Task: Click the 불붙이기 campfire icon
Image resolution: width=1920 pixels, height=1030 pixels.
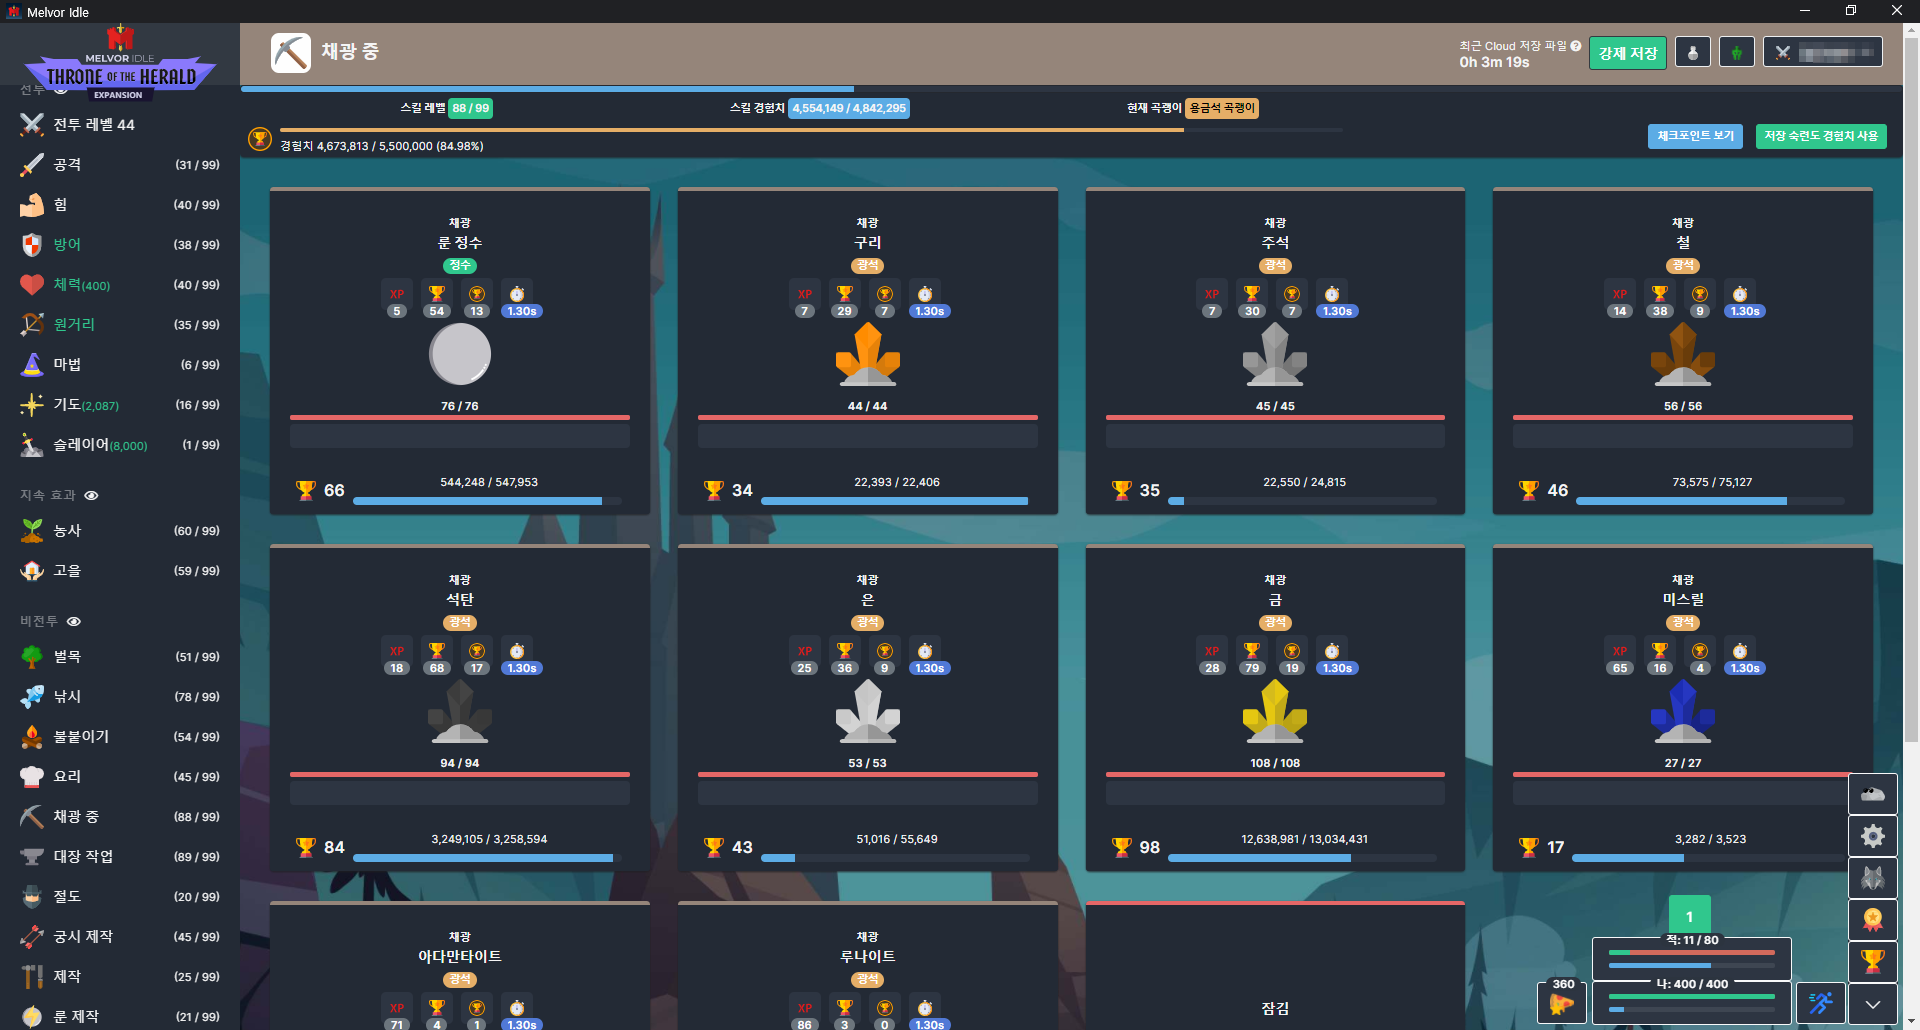Action: [x=32, y=736]
